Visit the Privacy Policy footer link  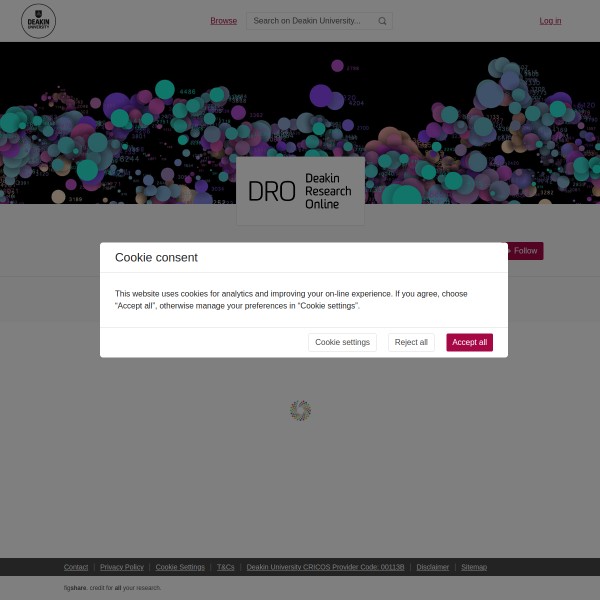point(122,567)
